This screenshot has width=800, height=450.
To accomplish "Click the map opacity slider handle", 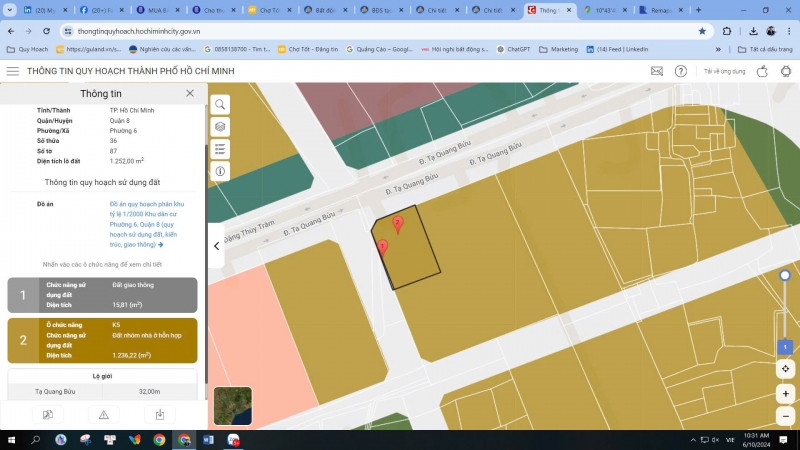I will click(x=785, y=275).
